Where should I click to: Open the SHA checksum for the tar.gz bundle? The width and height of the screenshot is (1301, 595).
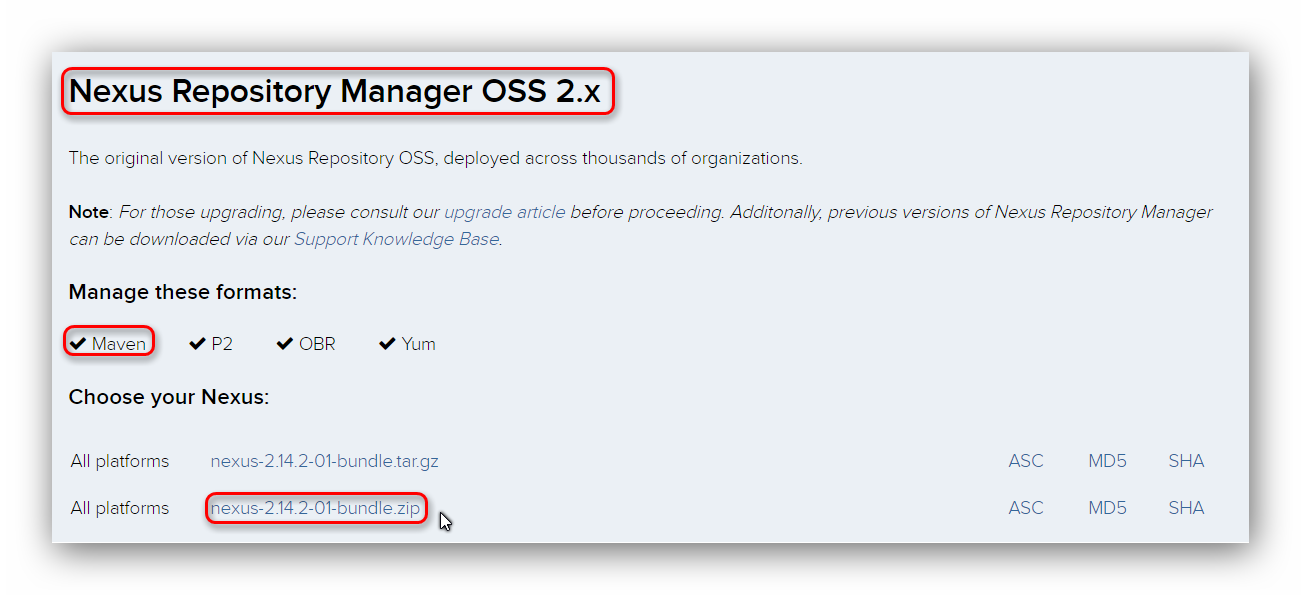click(x=1186, y=461)
